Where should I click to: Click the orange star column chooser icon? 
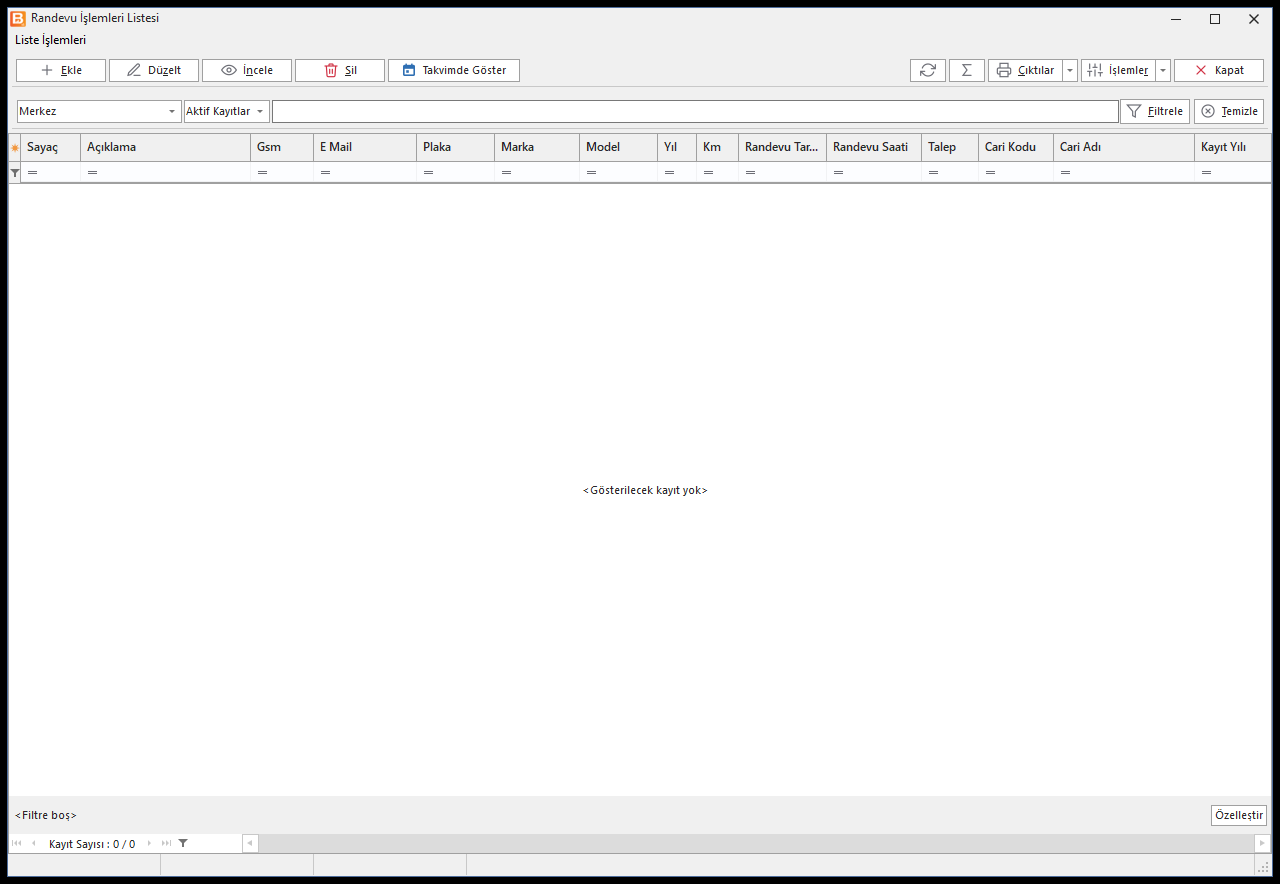(x=15, y=147)
